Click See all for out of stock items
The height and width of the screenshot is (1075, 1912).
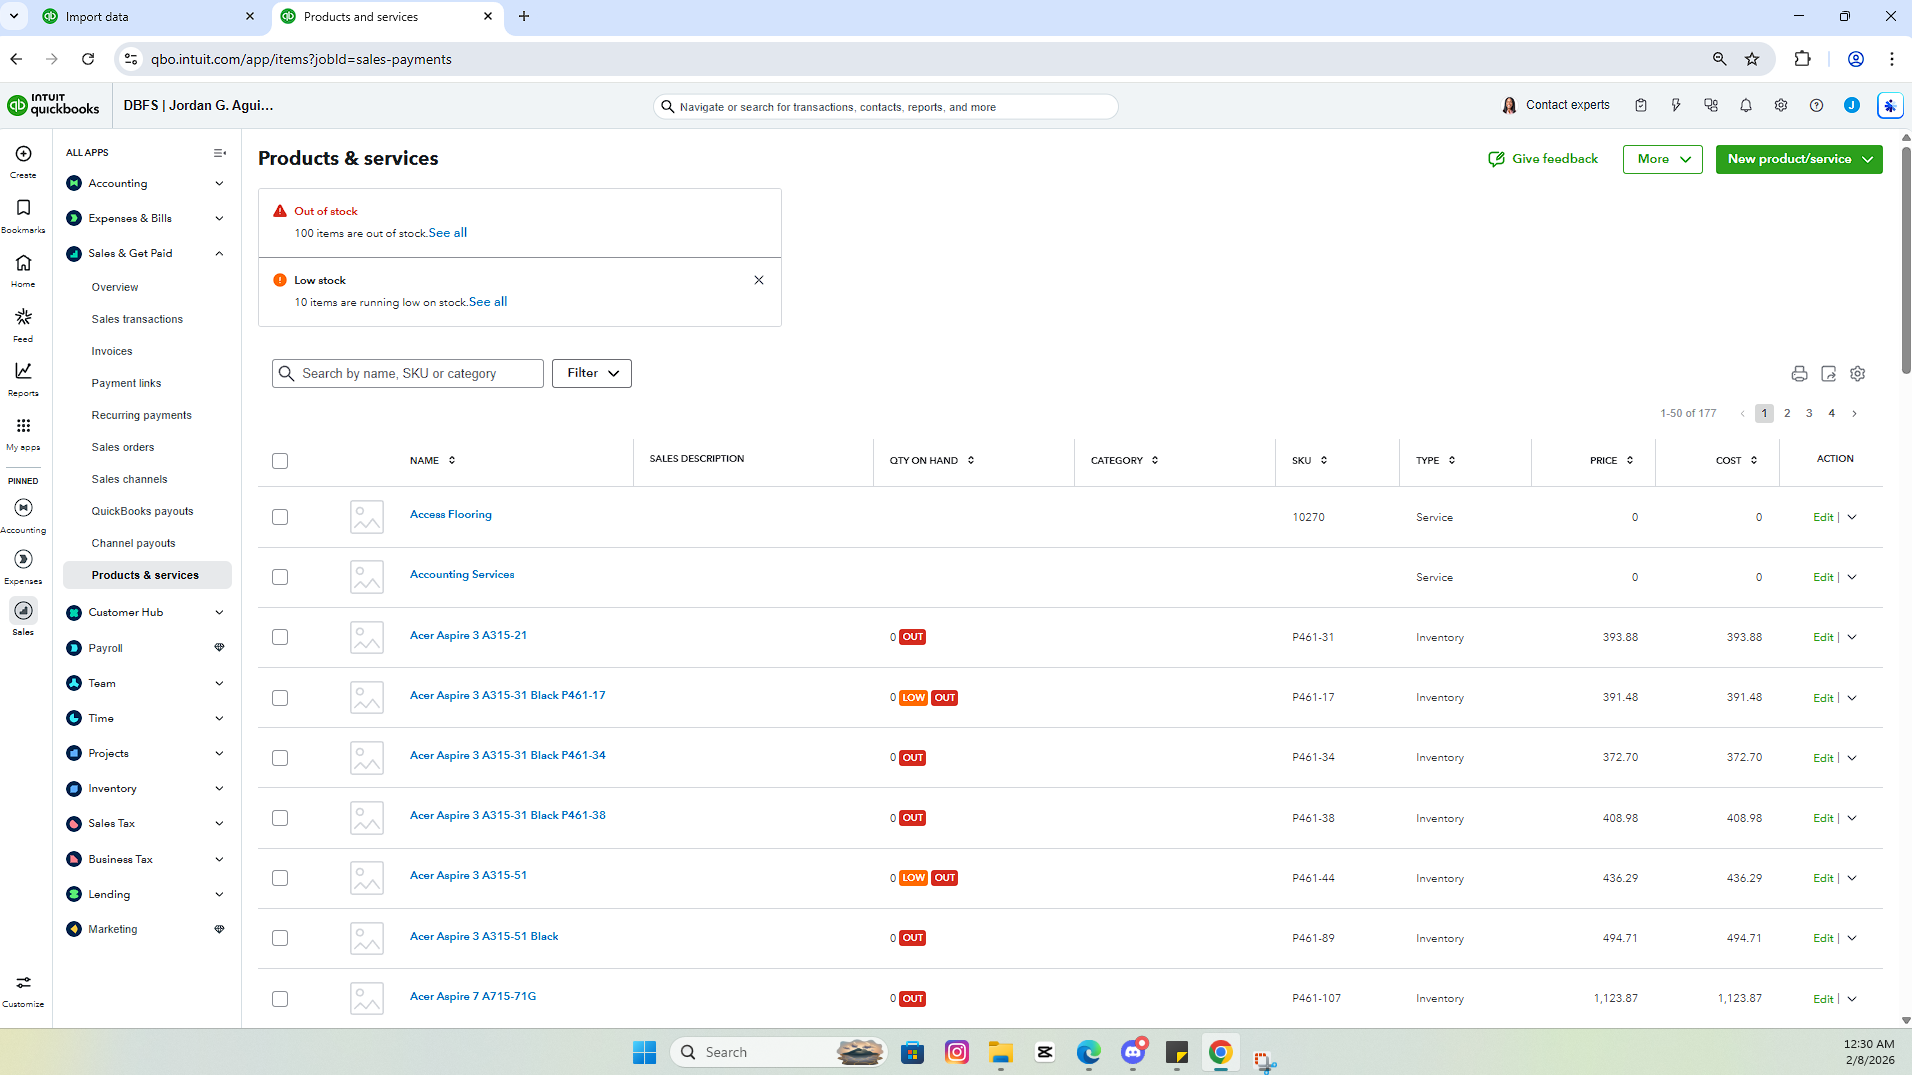(x=448, y=233)
